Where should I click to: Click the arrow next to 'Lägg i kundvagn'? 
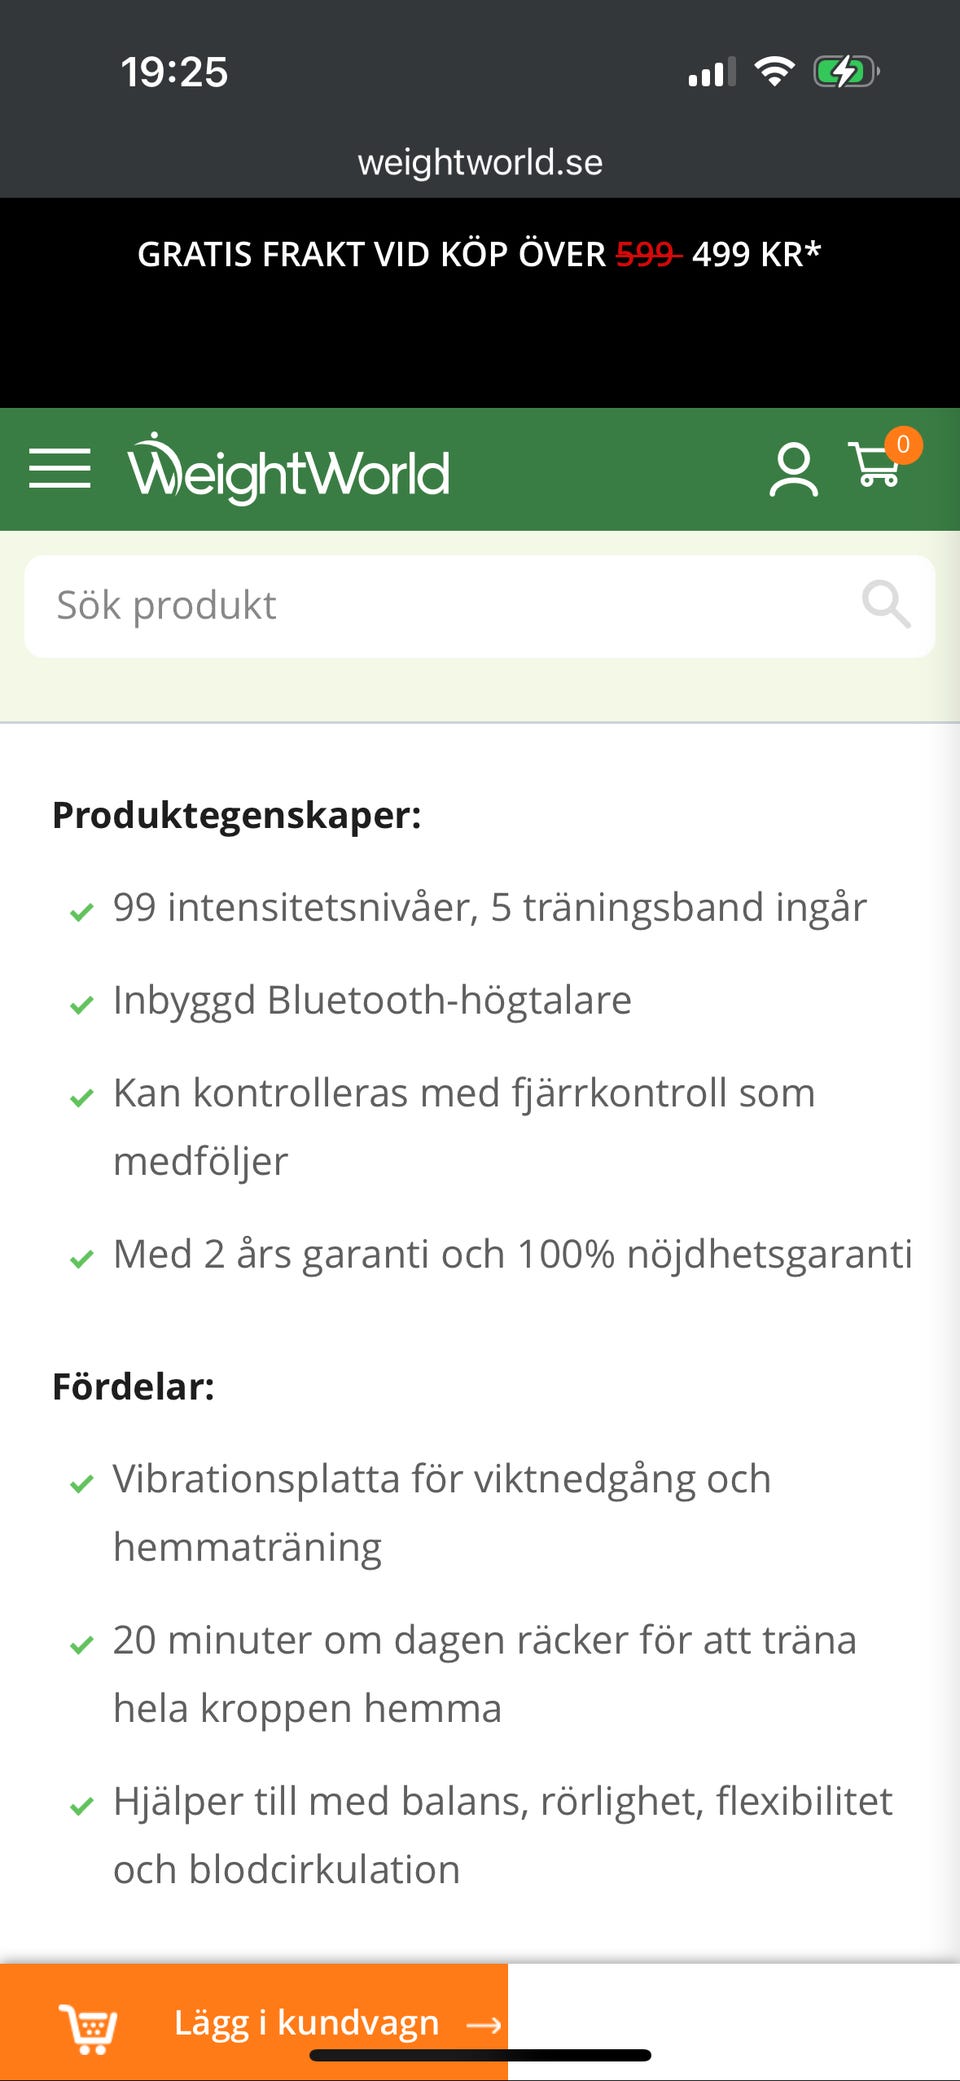[484, 2024]
